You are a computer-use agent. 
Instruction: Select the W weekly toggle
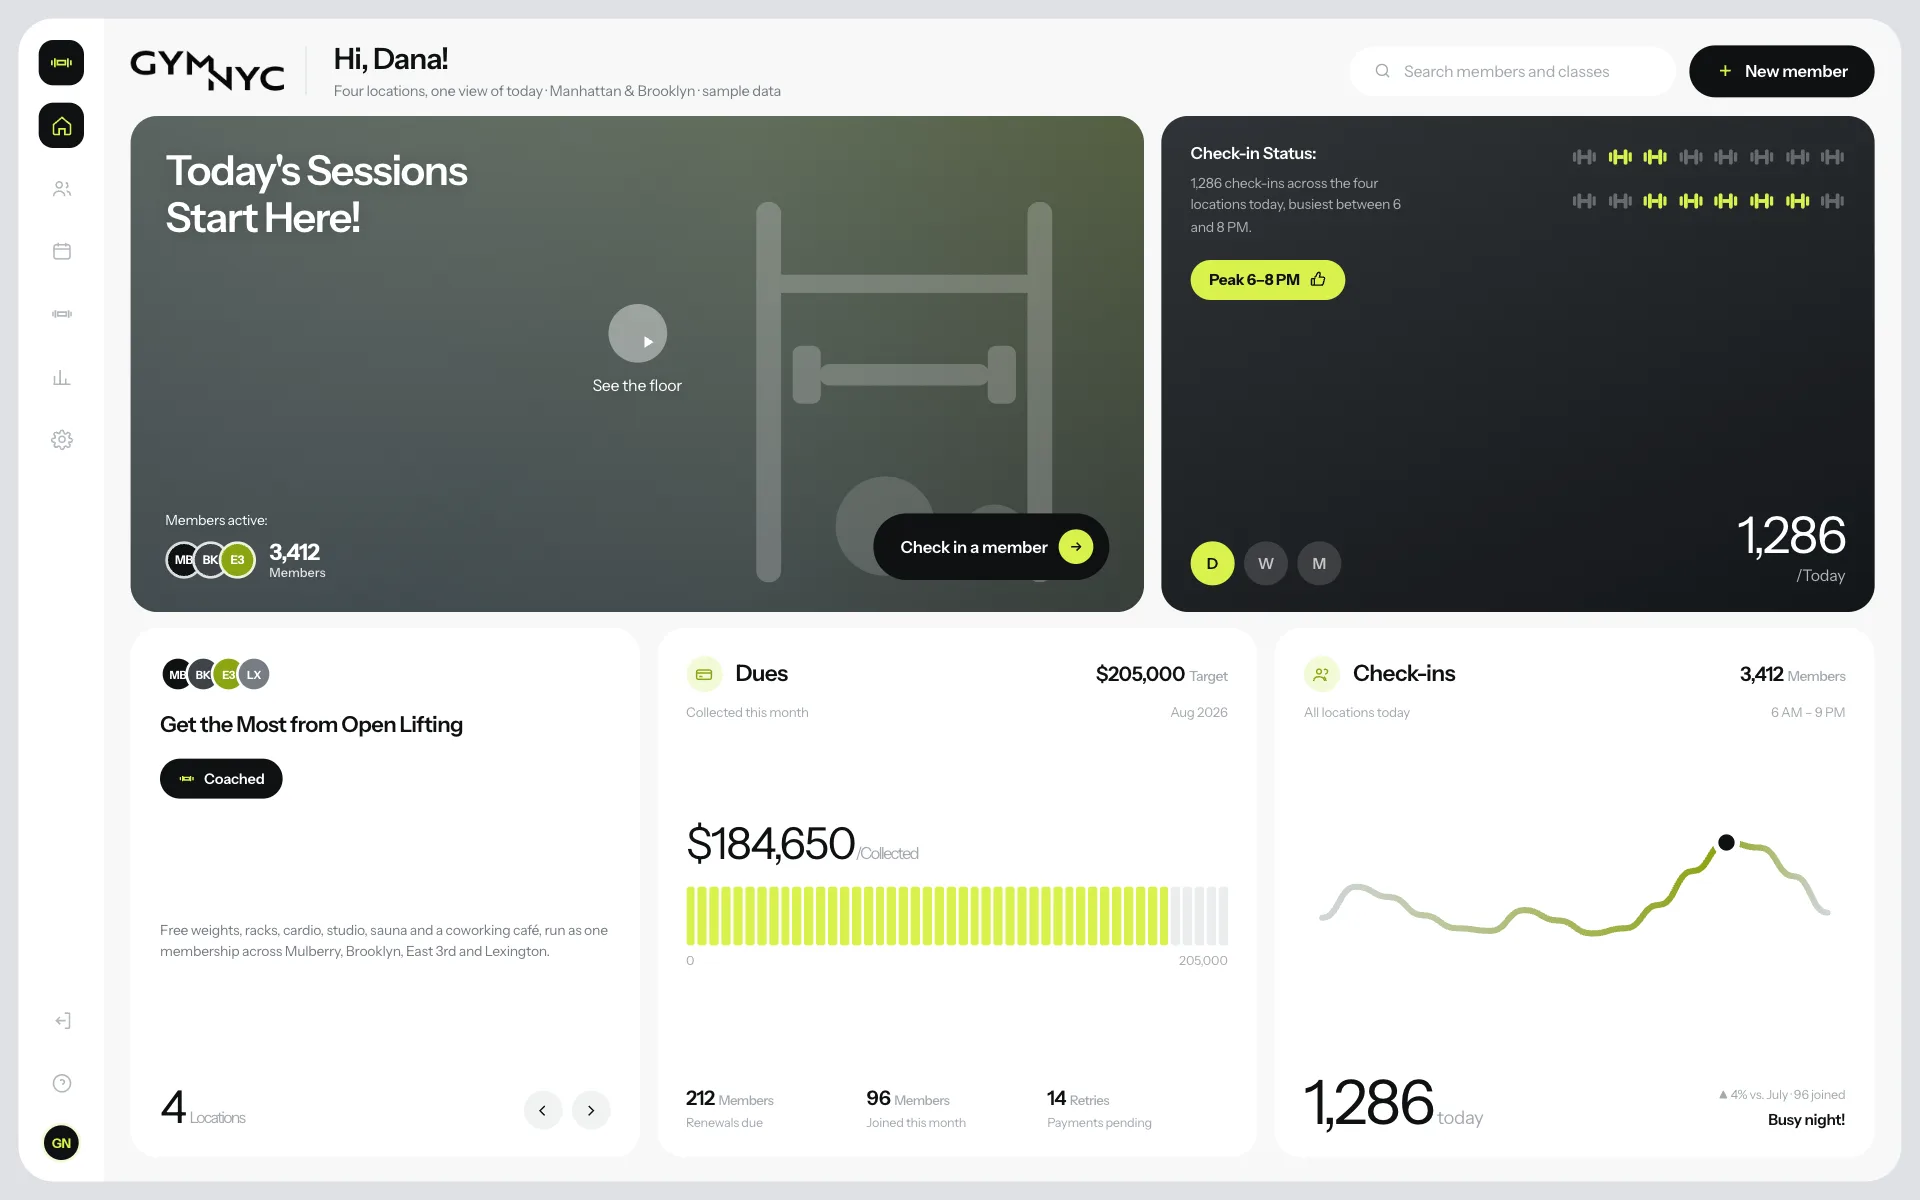tap(1266, 563)
